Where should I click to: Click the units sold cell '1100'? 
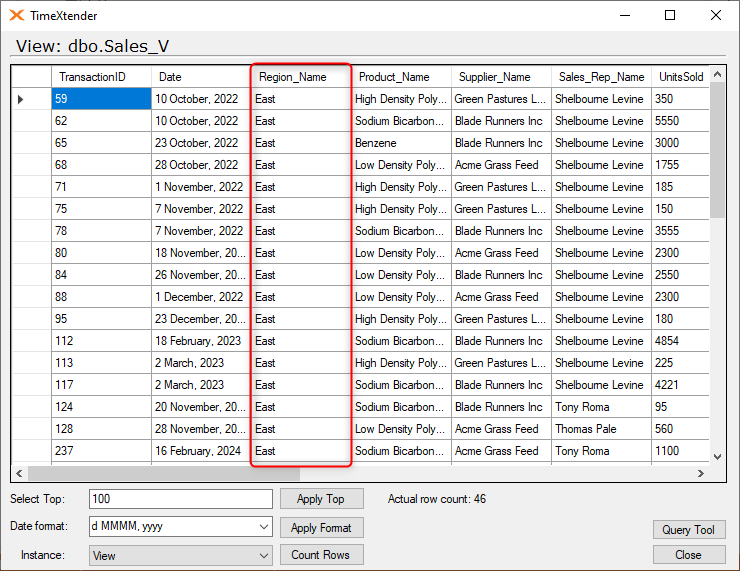point(681,451)
